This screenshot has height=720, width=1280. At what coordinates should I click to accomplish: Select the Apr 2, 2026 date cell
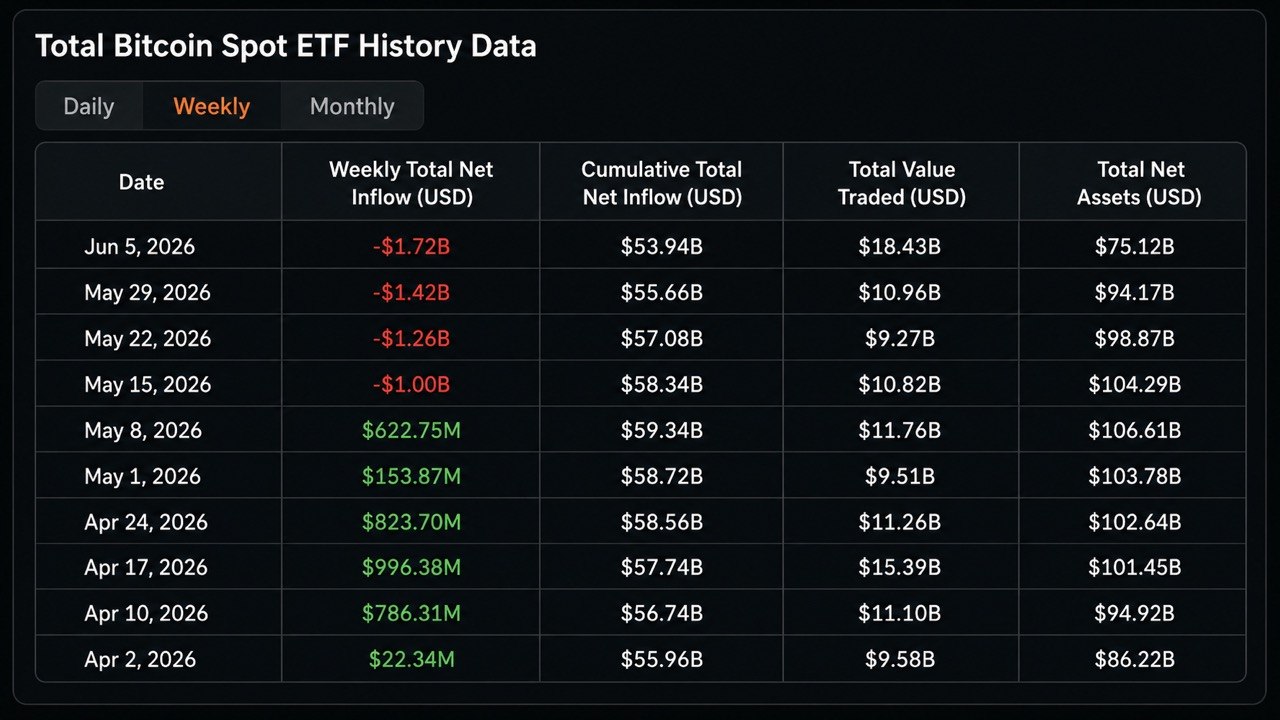pyautogui.click(x=140, y=659)
